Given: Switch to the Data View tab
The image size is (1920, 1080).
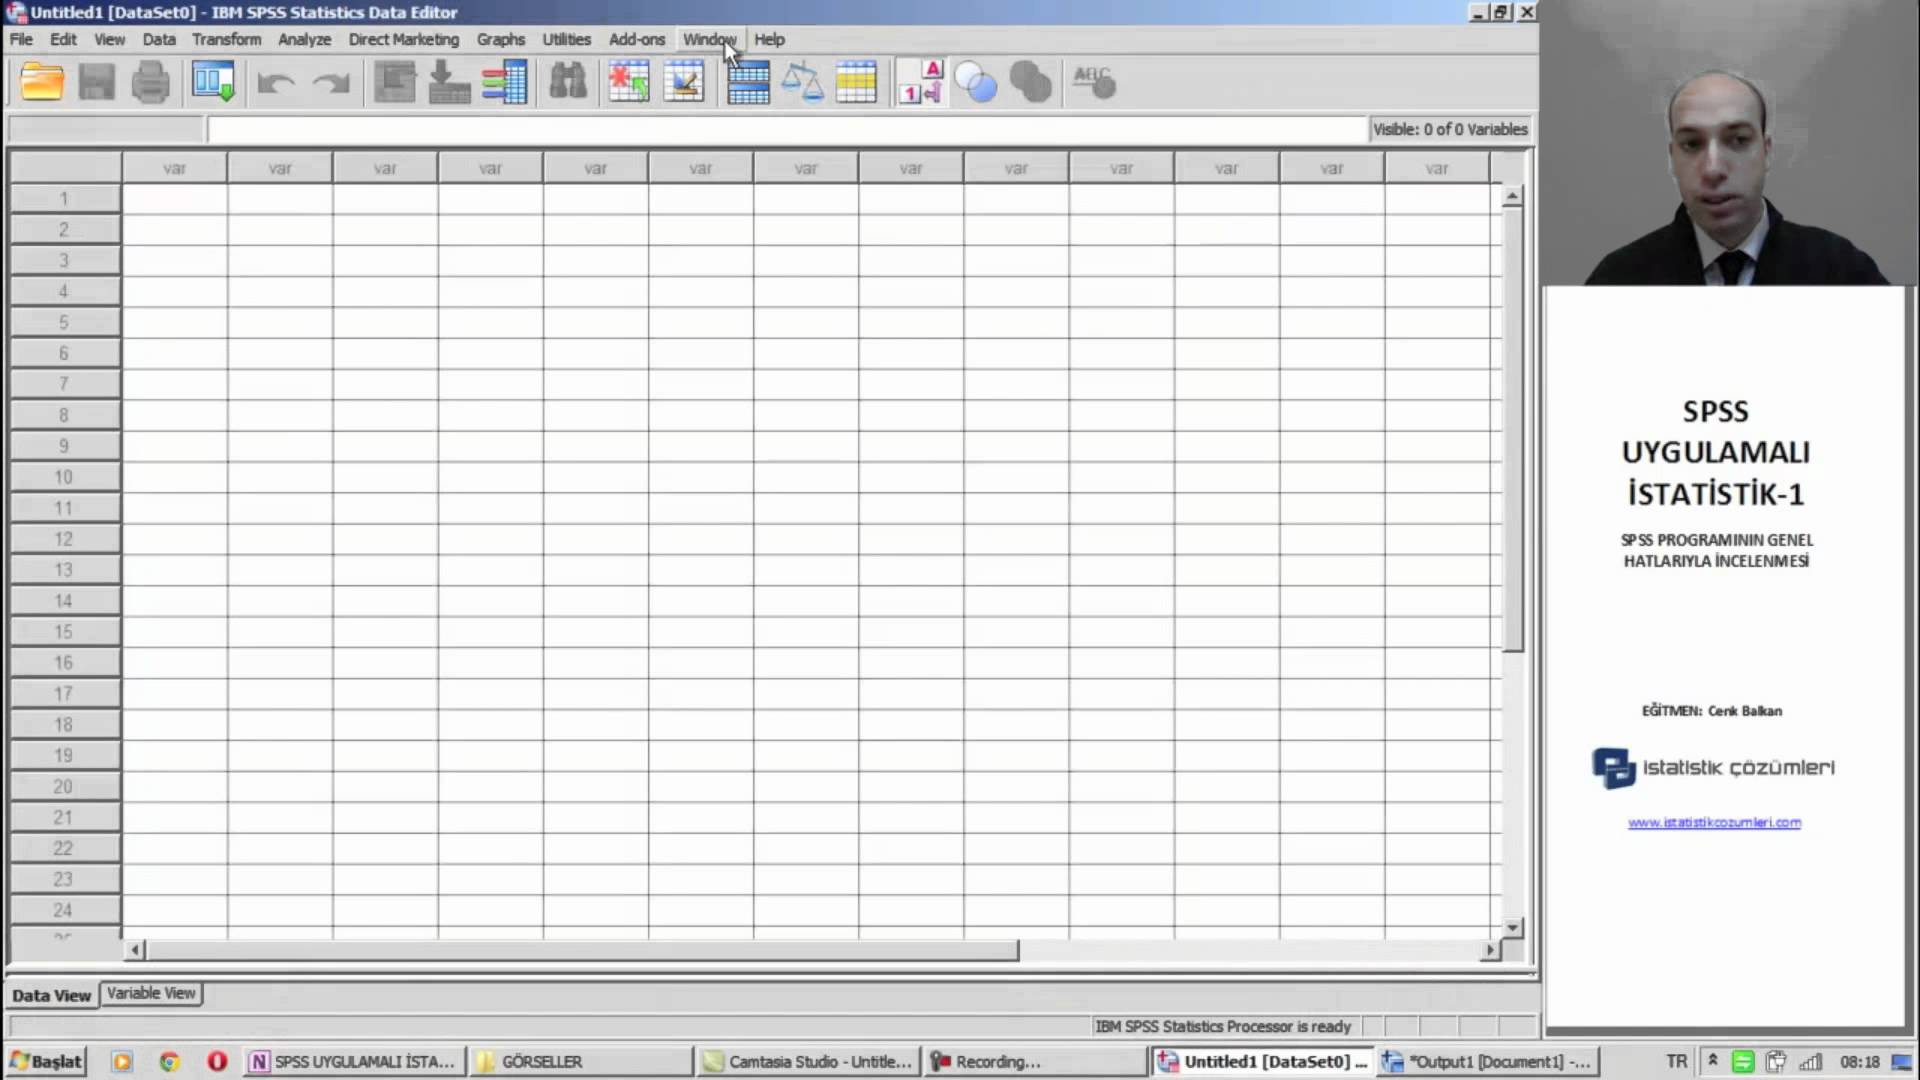Looking at the screenshot, I should pyautogui.click(x=51, y=995).
